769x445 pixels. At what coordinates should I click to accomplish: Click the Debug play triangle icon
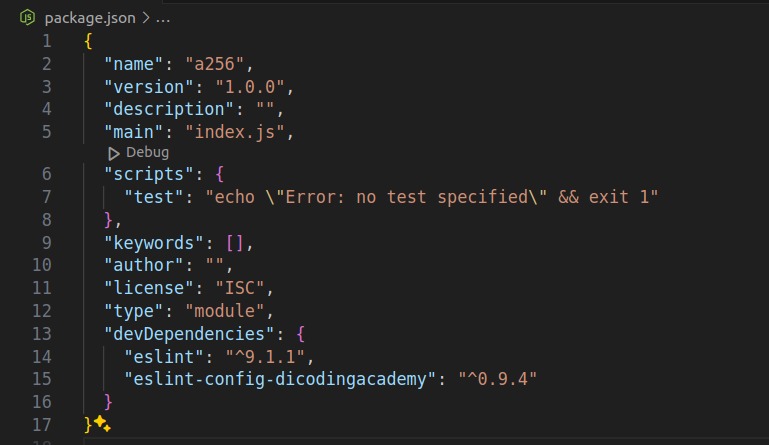[114, 153]
